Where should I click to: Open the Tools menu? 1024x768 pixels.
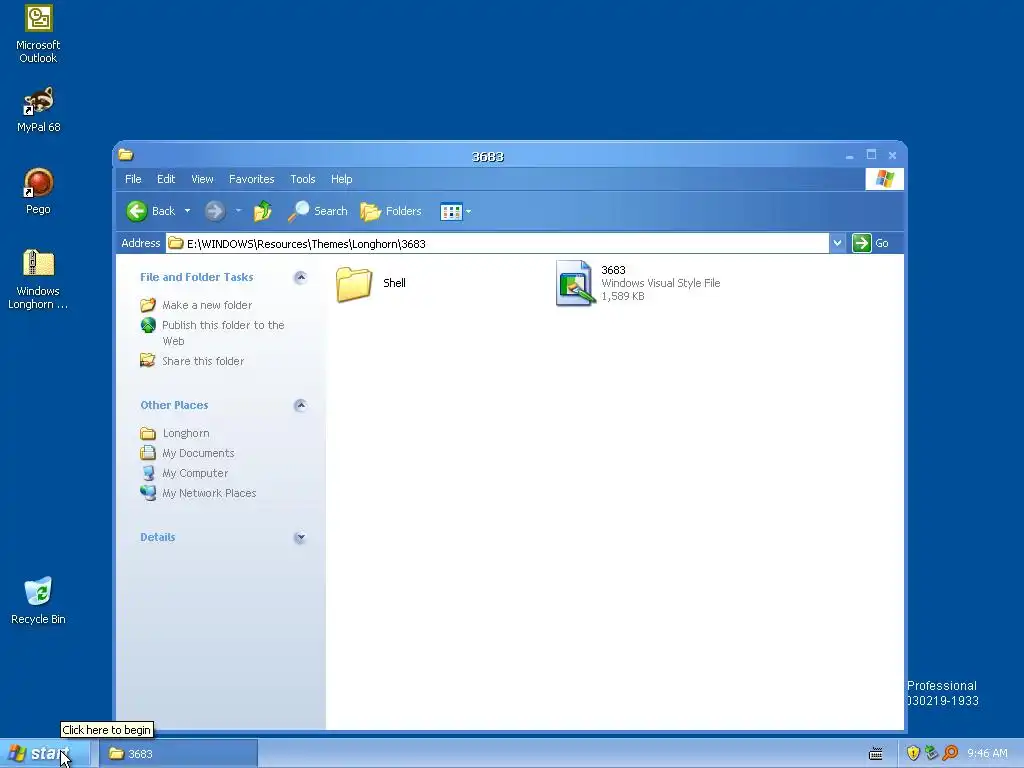303,179
